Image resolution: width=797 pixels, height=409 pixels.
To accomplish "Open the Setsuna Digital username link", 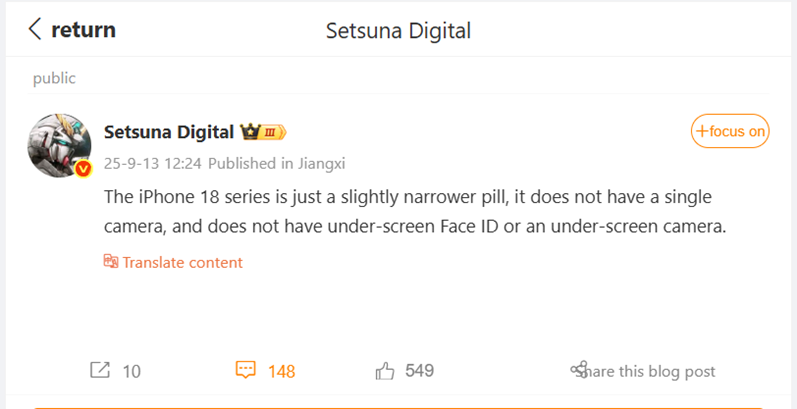I will pos(169,132).
